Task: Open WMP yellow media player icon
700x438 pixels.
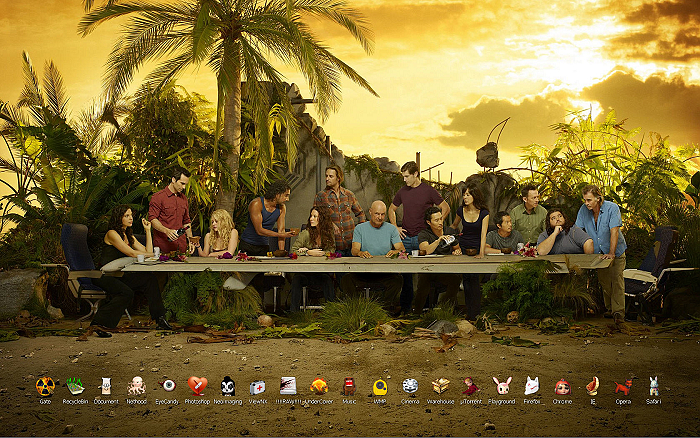Action: pos(380,386)
